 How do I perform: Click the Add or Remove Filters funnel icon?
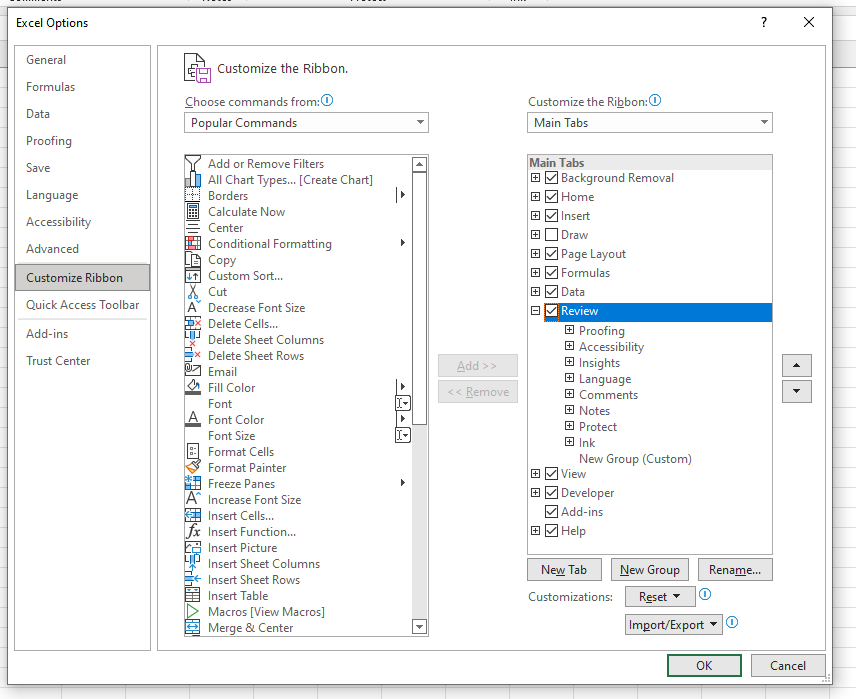[193, 163]
